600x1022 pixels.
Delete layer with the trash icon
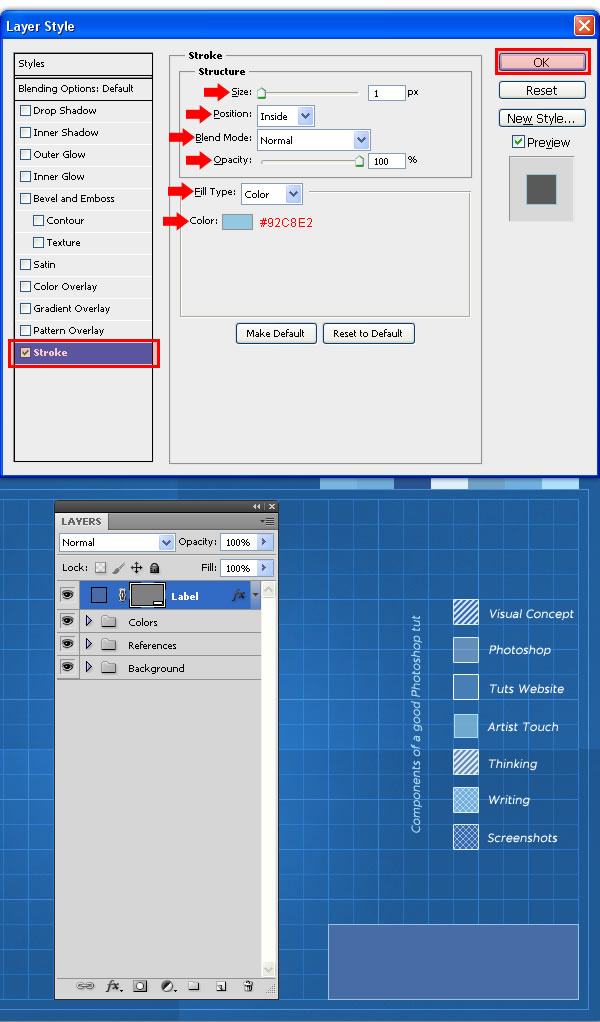click(248, 986)
